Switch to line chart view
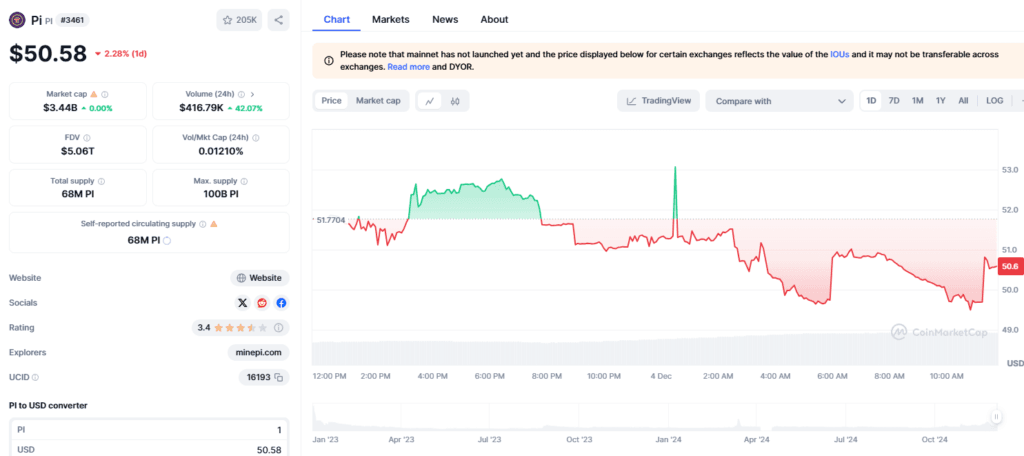Screen dimensions: 1024x456 pyautogui.click(x=430, y=101)
